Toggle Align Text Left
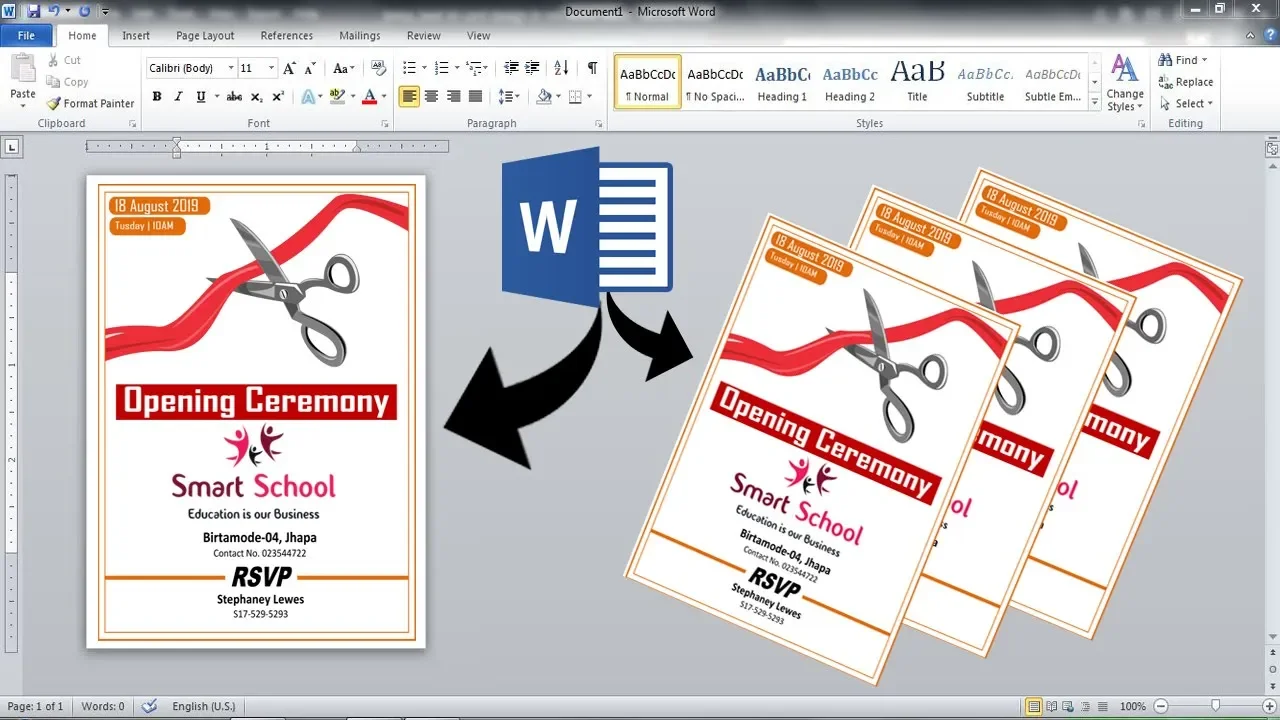Image resolution: width=1280 pixels, height=720 pixels. click(409, 97)
